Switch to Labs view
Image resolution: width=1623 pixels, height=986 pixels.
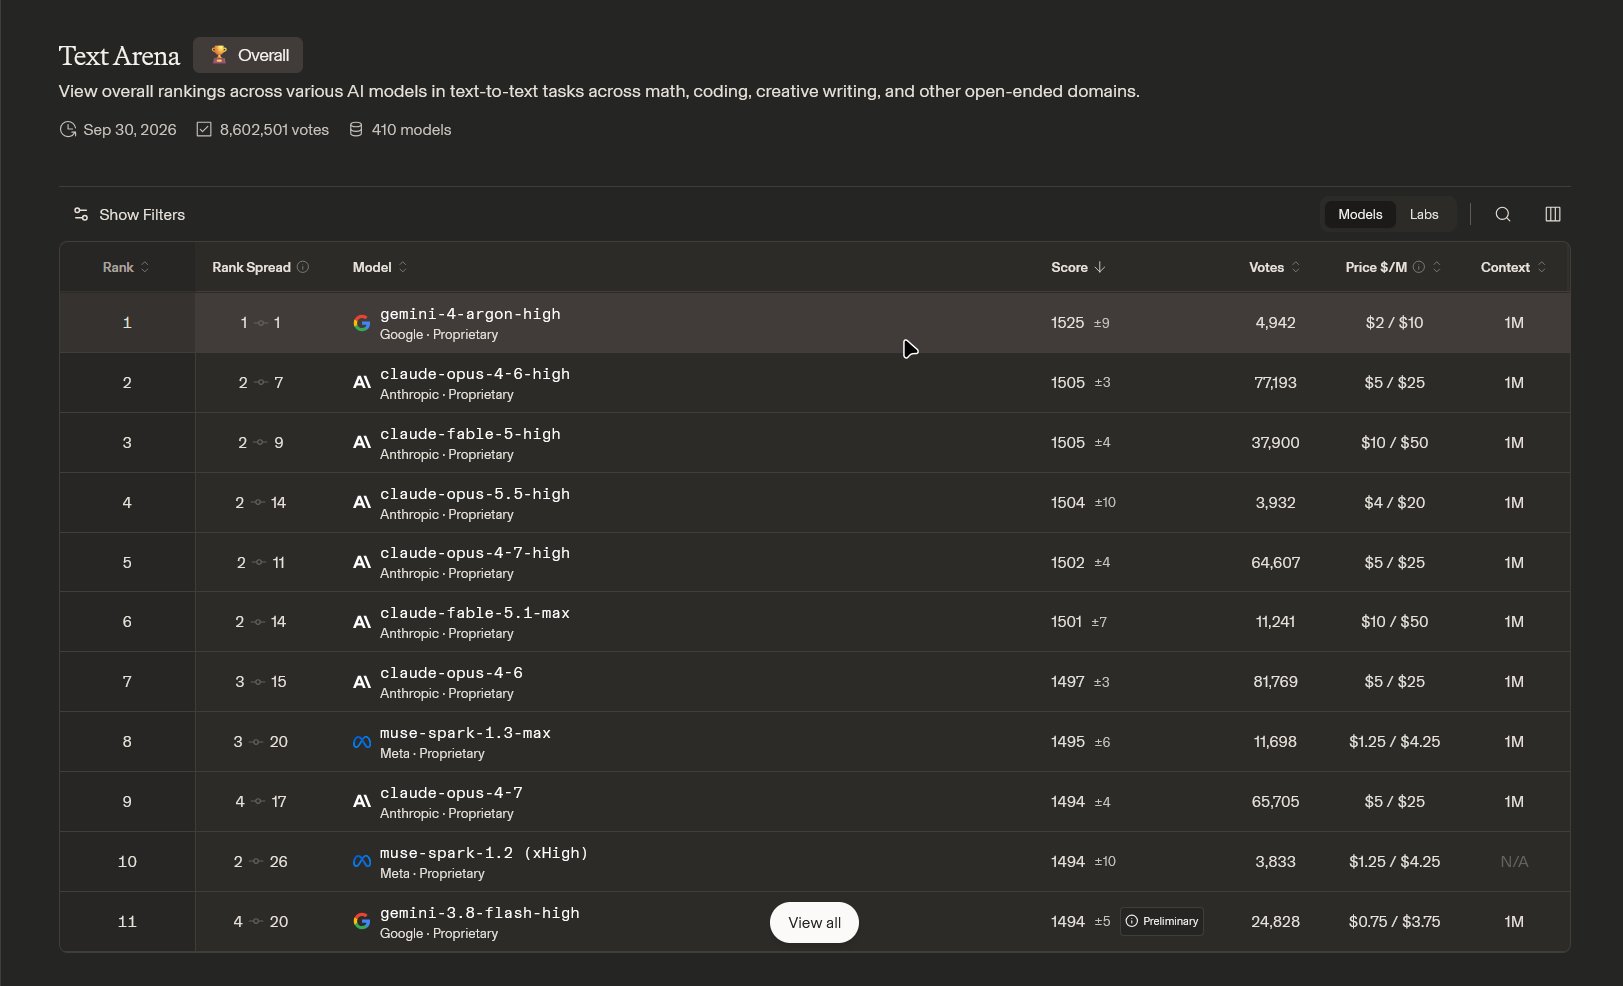click(1424, 214)
